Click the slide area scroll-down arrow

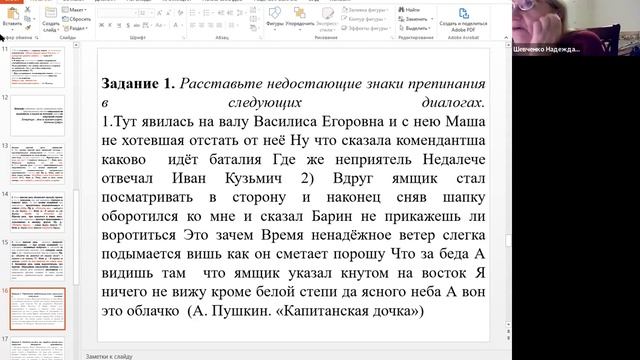(x=508, y=324)
